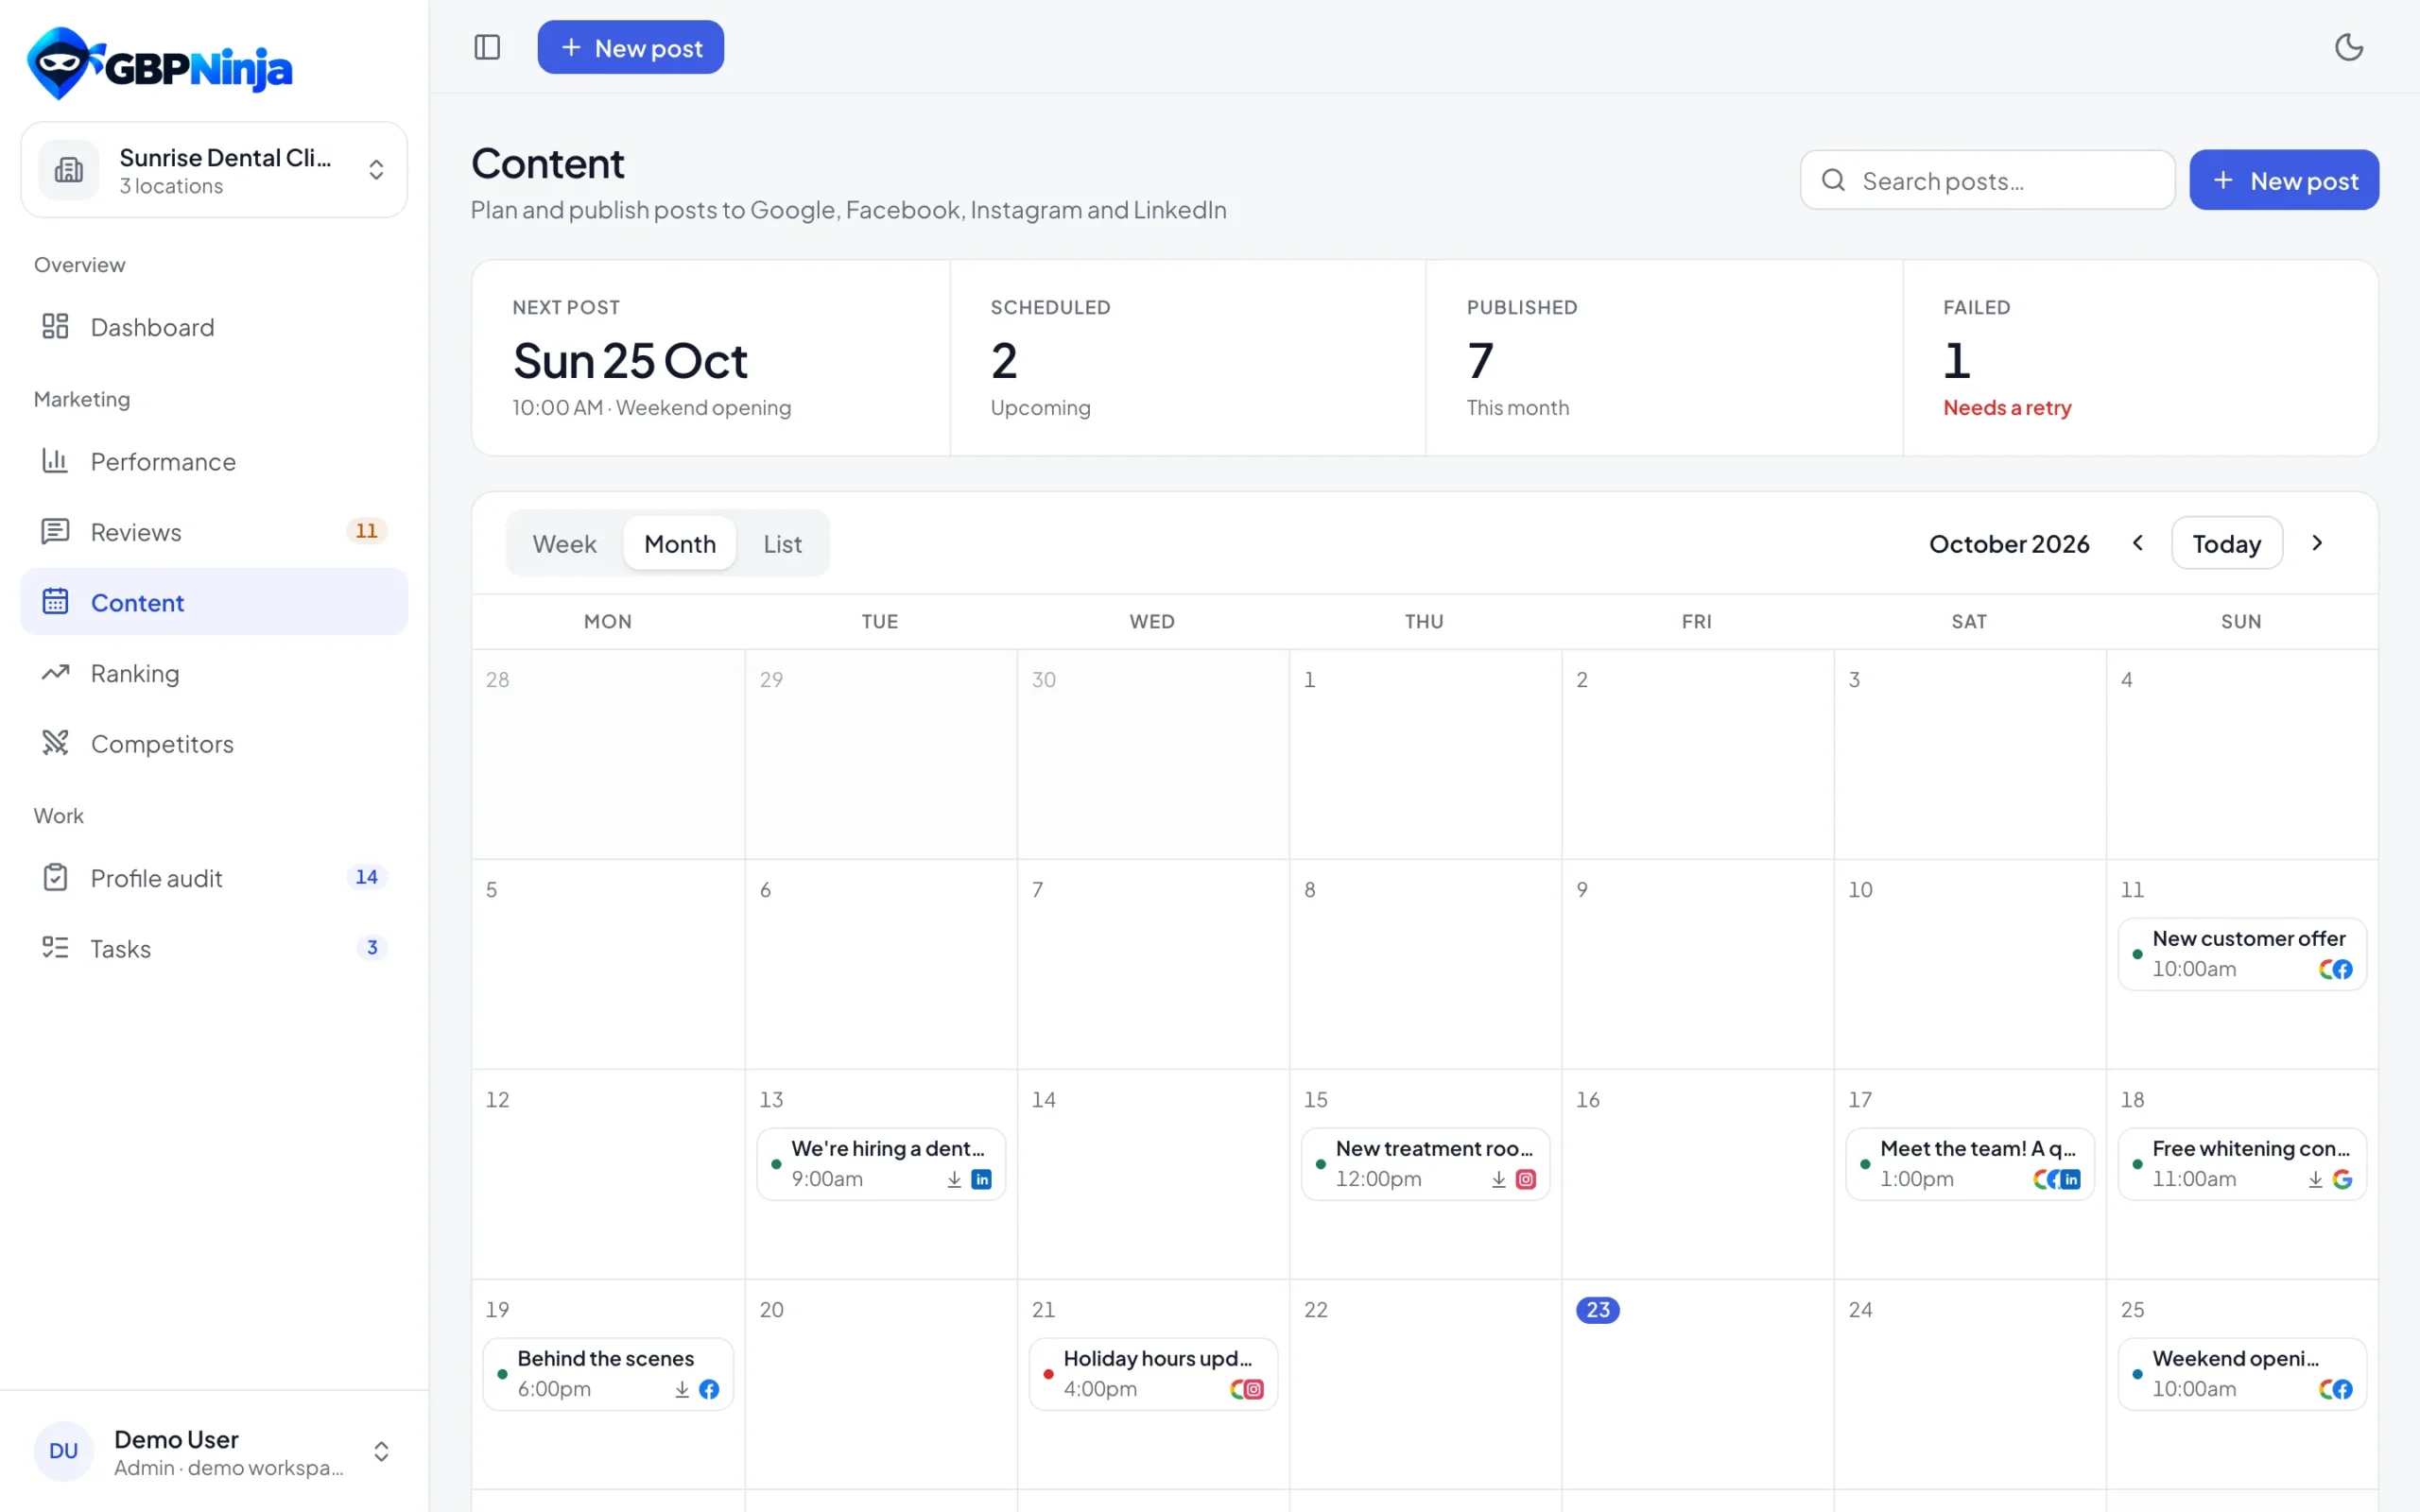The width and height of the screenshot is (2420, 1512).
Task: Expand the Sunrise Dental Clinic location switcher
Action: tap(214, 170)
